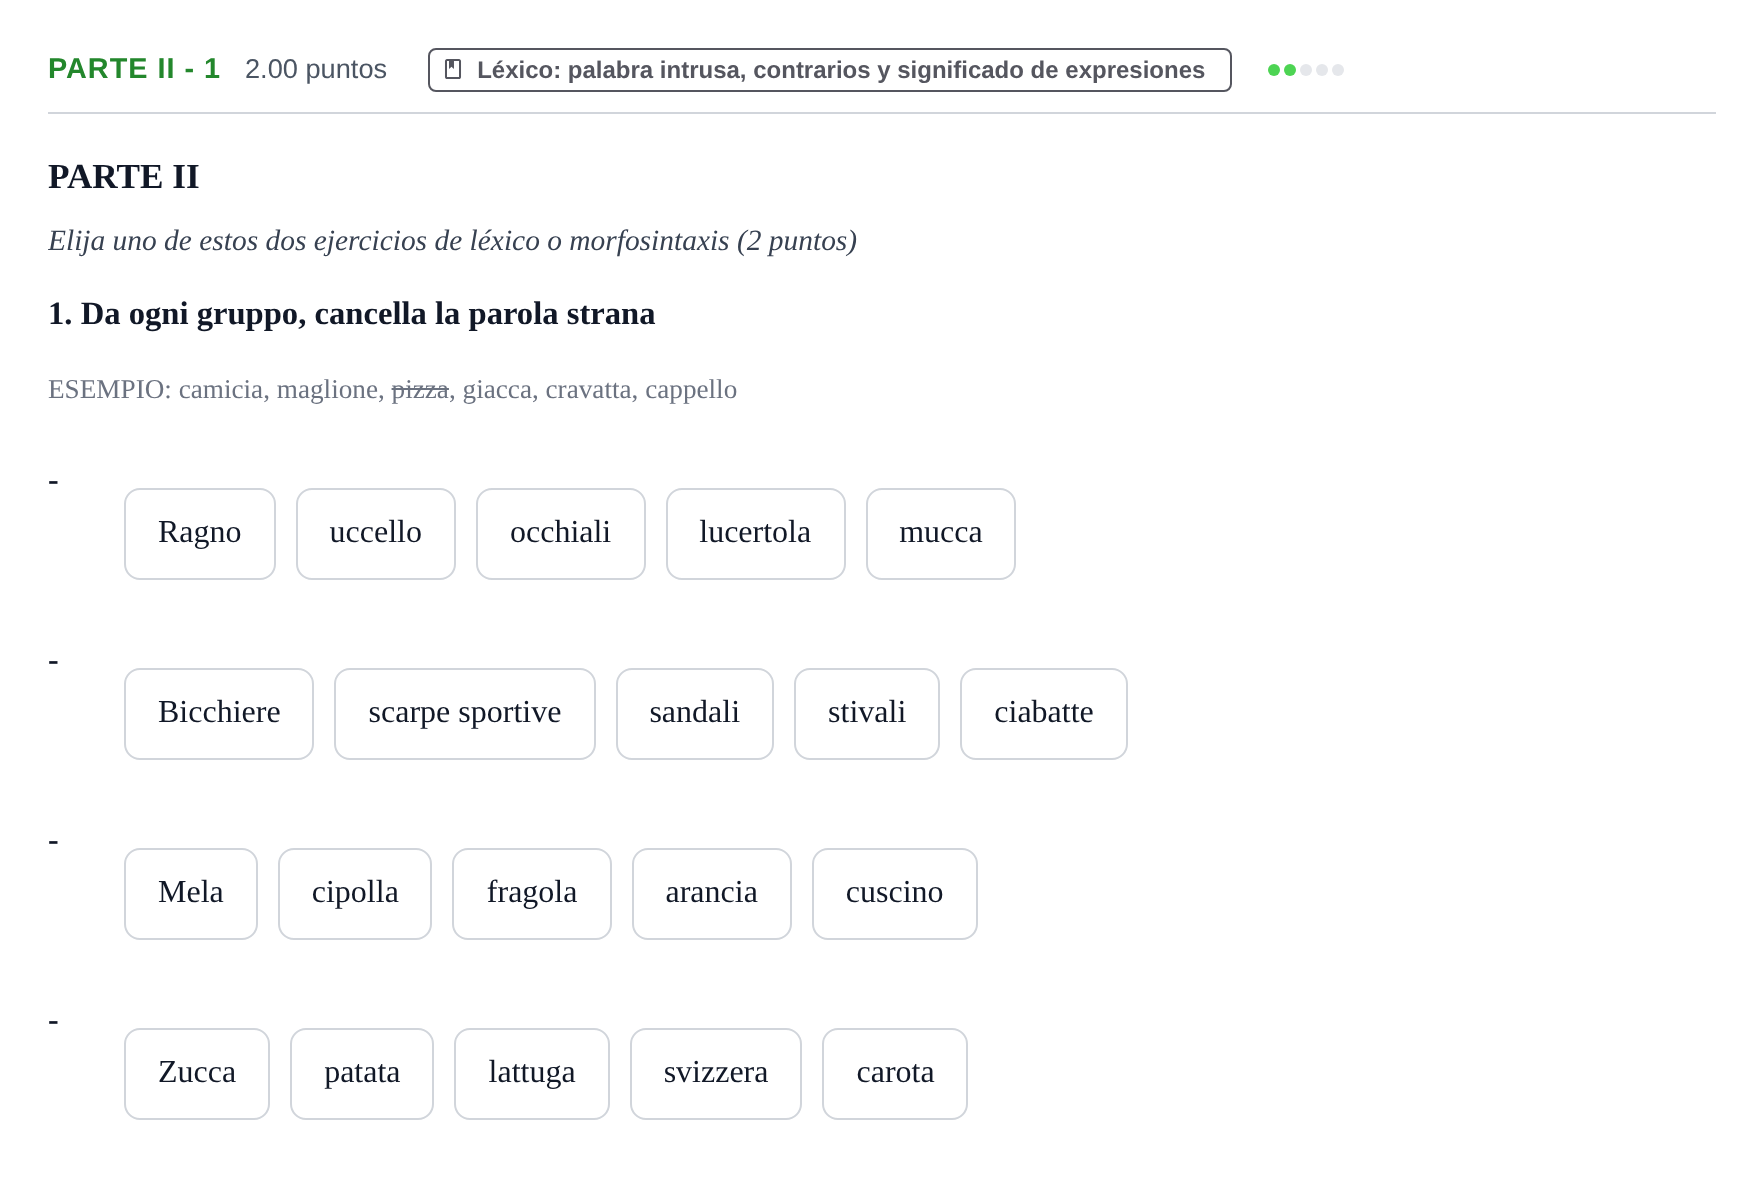Select the word ciabatte
The image size is (1764, 1196).
[1044, 714]
